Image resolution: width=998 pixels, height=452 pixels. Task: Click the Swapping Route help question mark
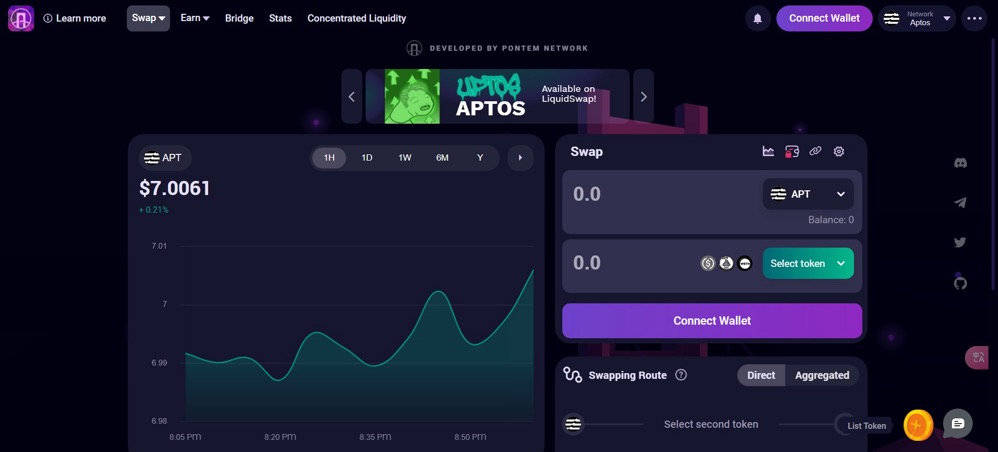680,375
